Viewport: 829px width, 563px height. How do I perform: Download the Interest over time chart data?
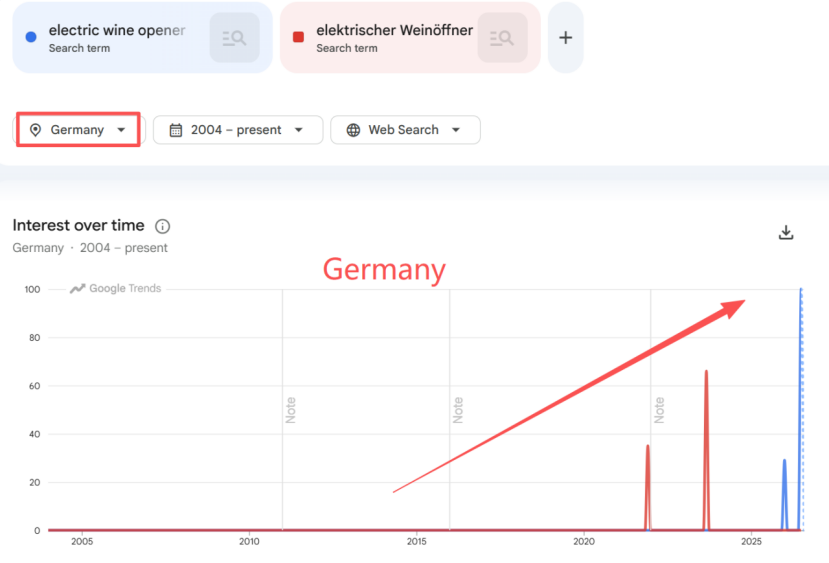[x=786, y=232]
